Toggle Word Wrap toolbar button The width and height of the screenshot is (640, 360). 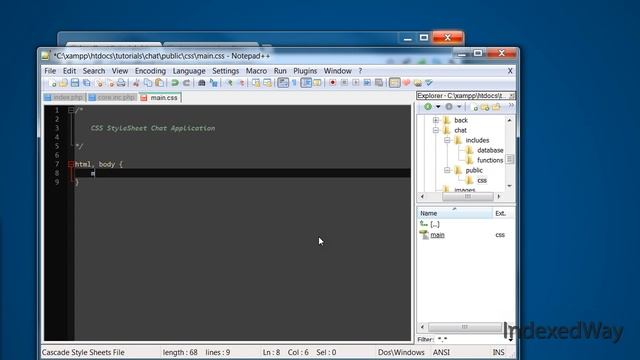pos(283,83)
